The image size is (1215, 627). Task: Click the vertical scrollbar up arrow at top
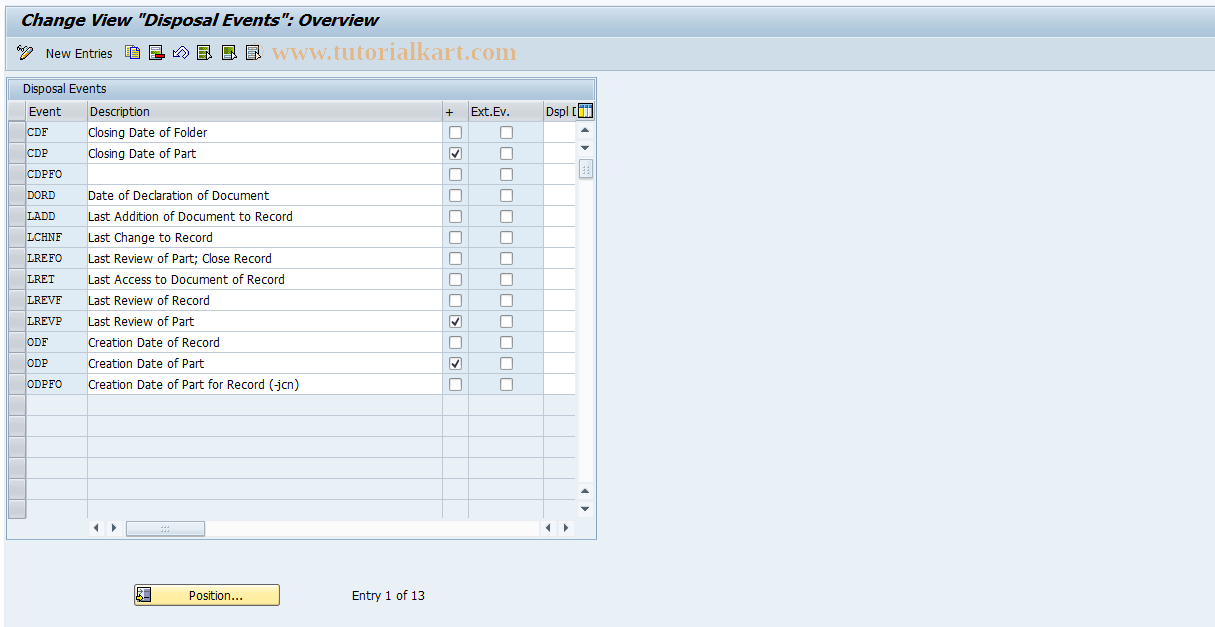(x=585, y=130)
